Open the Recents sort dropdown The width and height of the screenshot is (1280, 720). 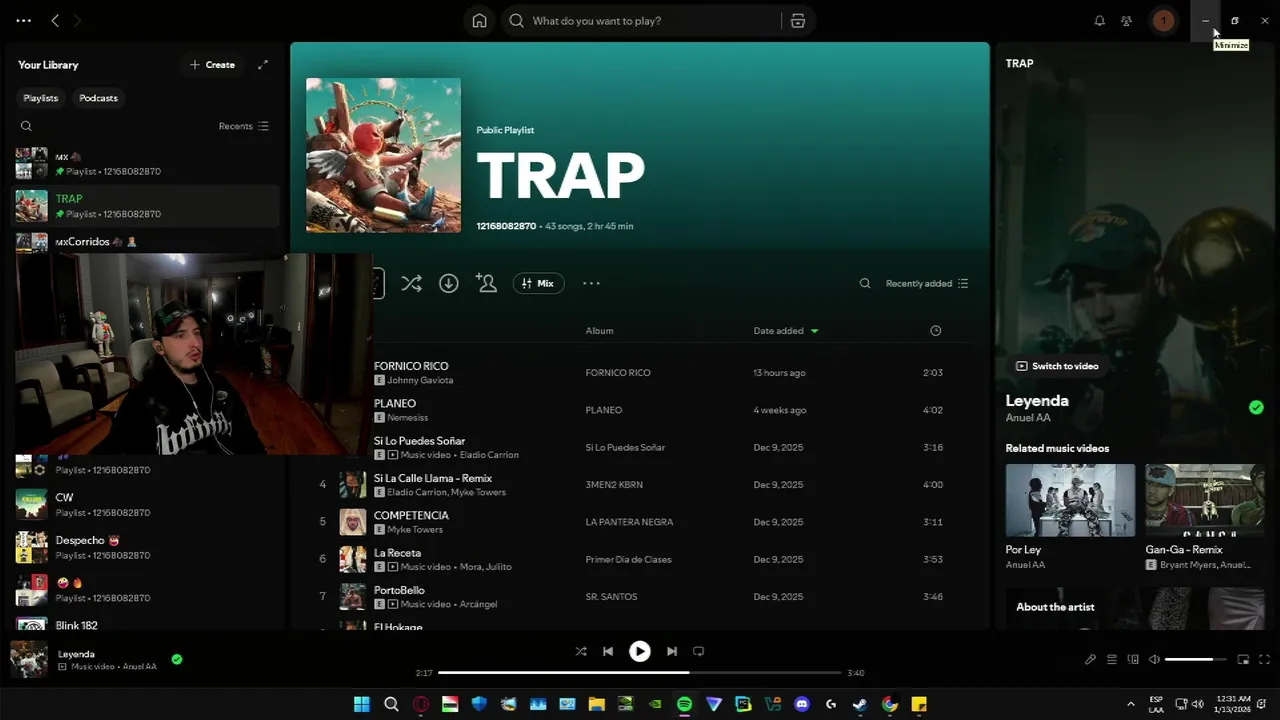[x=244, y=126]
